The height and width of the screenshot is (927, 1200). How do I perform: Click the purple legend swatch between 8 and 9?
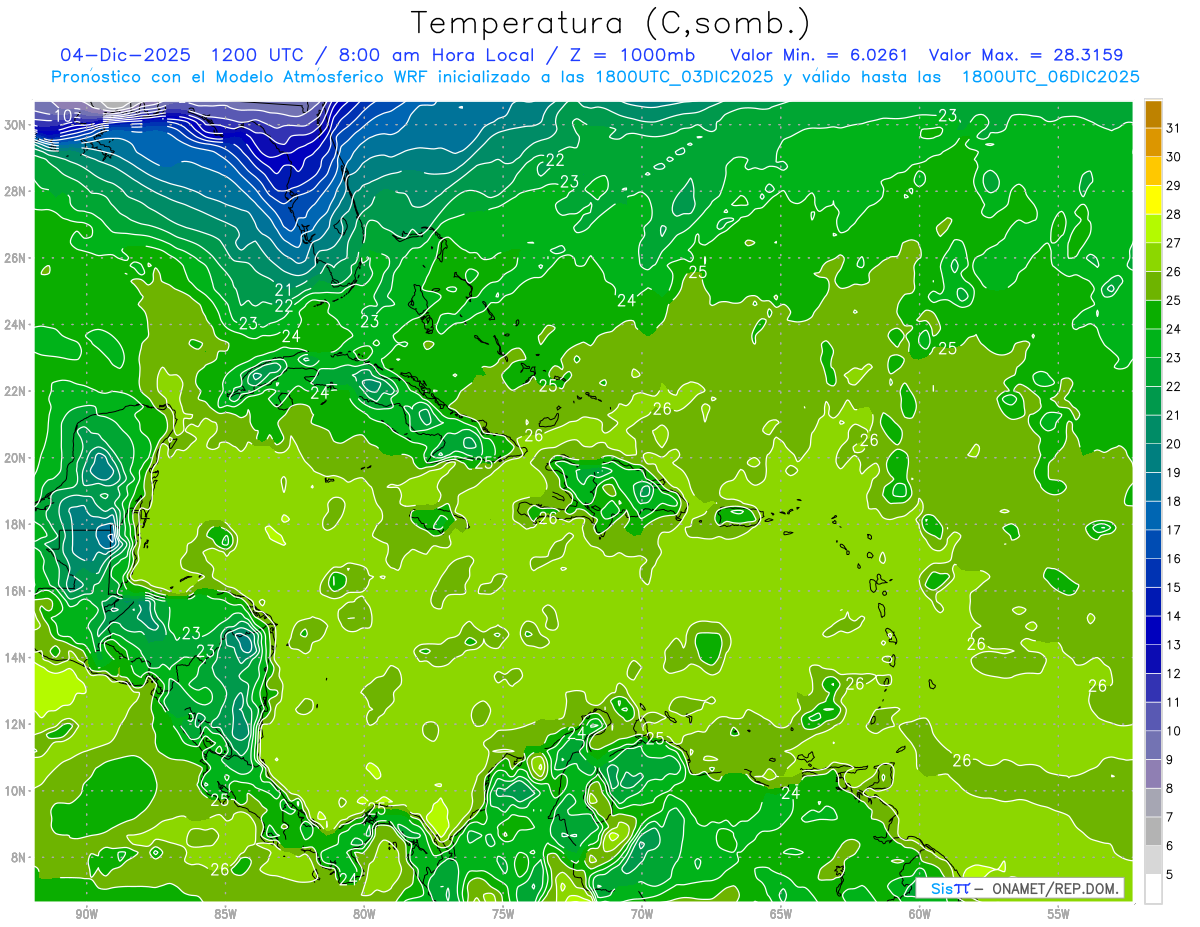(x=1153, y=773)
